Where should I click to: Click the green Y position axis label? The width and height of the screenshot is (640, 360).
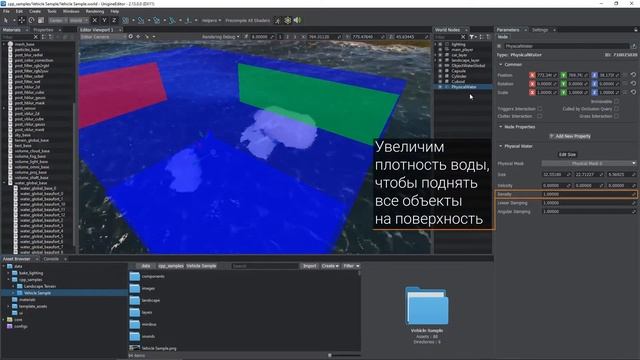point(563,75)
